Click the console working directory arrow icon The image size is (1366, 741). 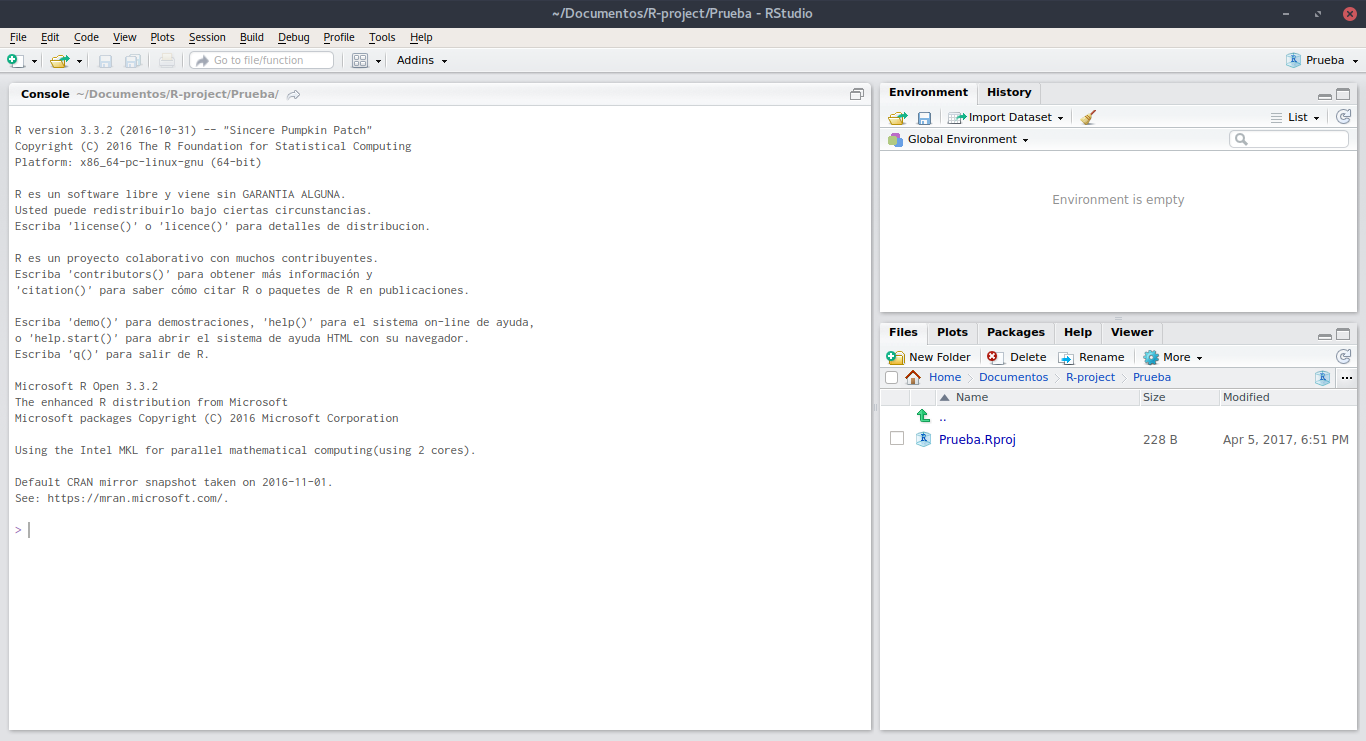[293, 94]
